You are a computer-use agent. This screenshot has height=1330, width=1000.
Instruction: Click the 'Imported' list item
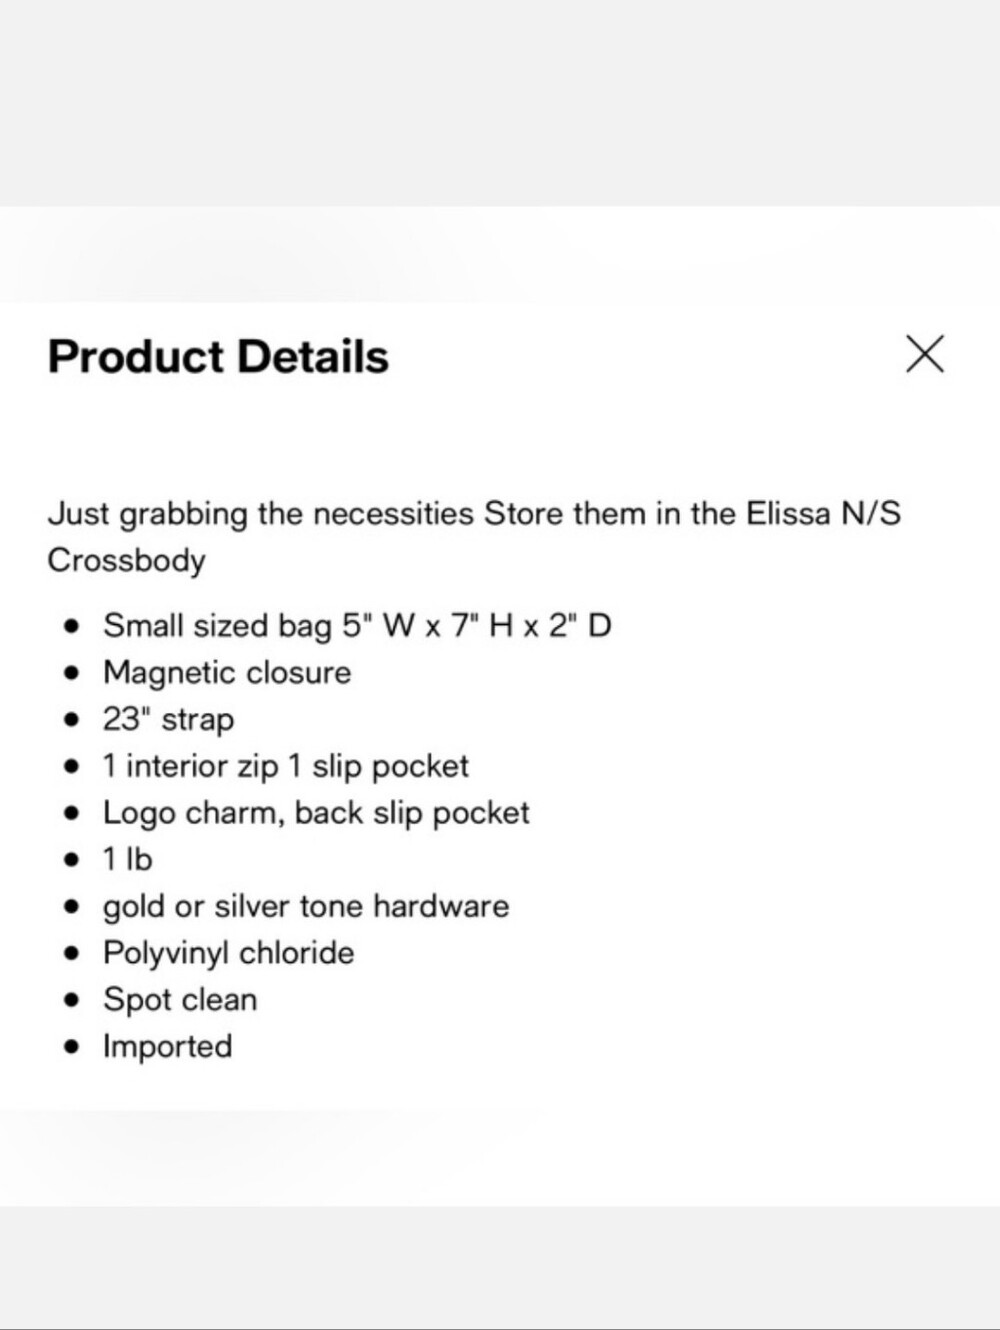pyautogui.click(x=167, y=1046)
